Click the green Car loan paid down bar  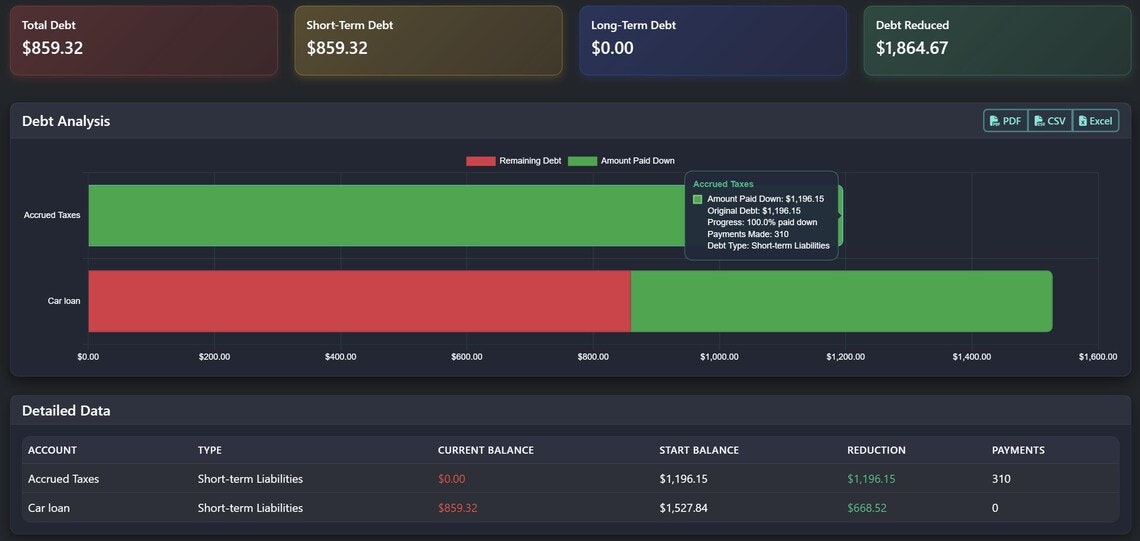tap(841, 301)
